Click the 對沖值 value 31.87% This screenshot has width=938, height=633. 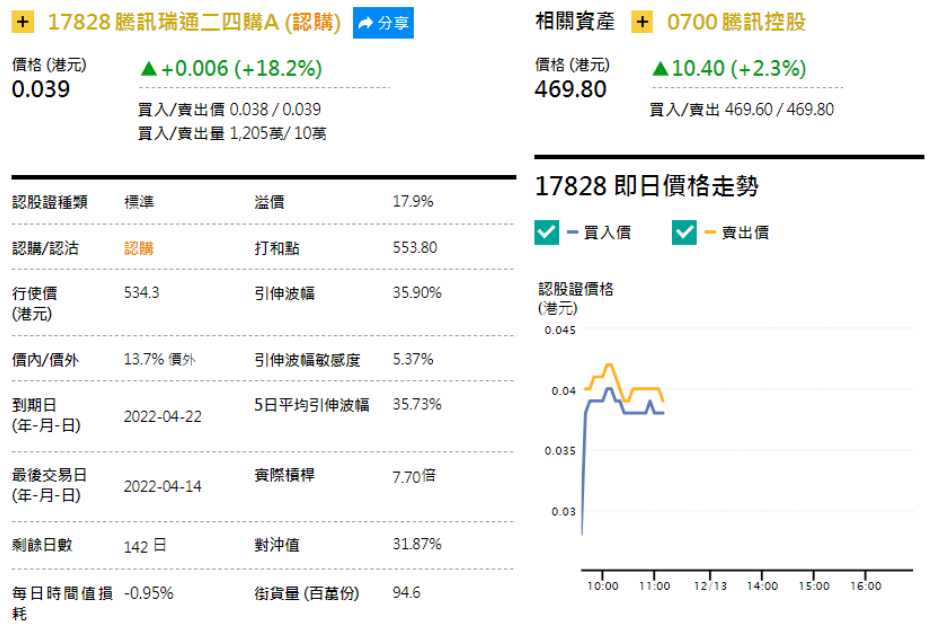417,544
